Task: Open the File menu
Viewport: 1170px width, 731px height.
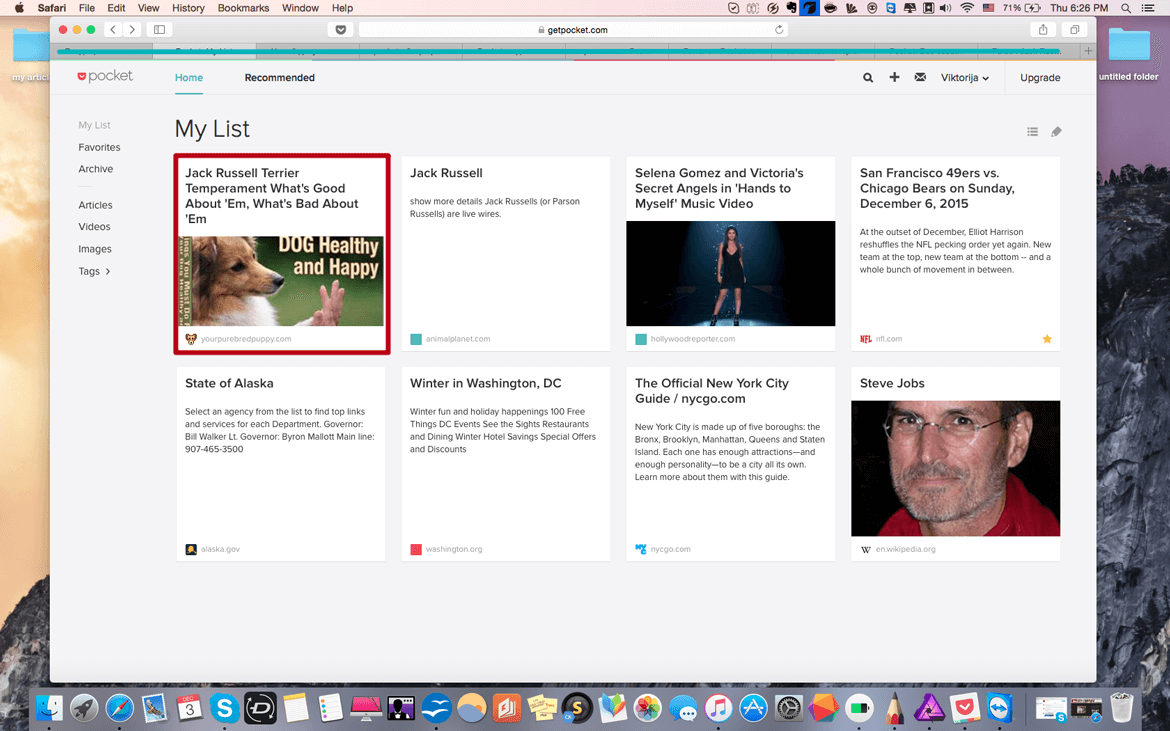Action: point(87,7)
